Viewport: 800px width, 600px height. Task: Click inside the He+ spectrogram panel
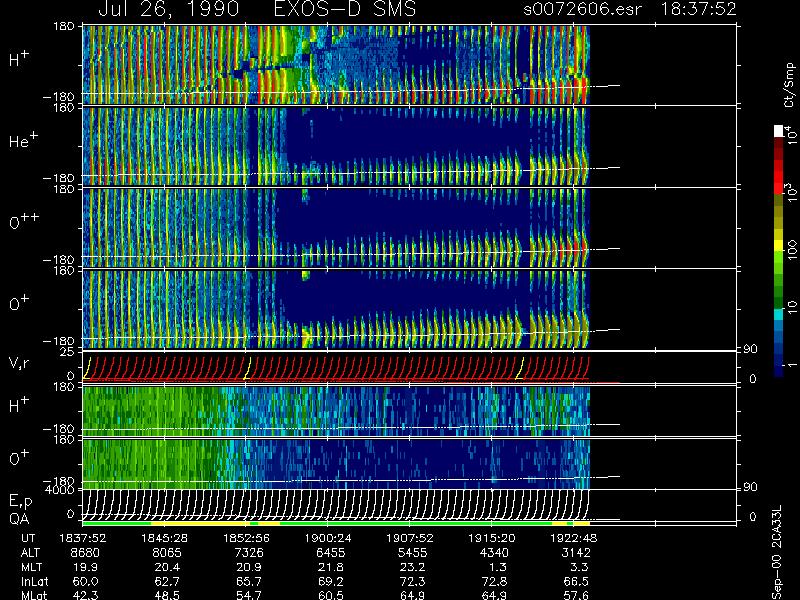(x=336, y=146)
